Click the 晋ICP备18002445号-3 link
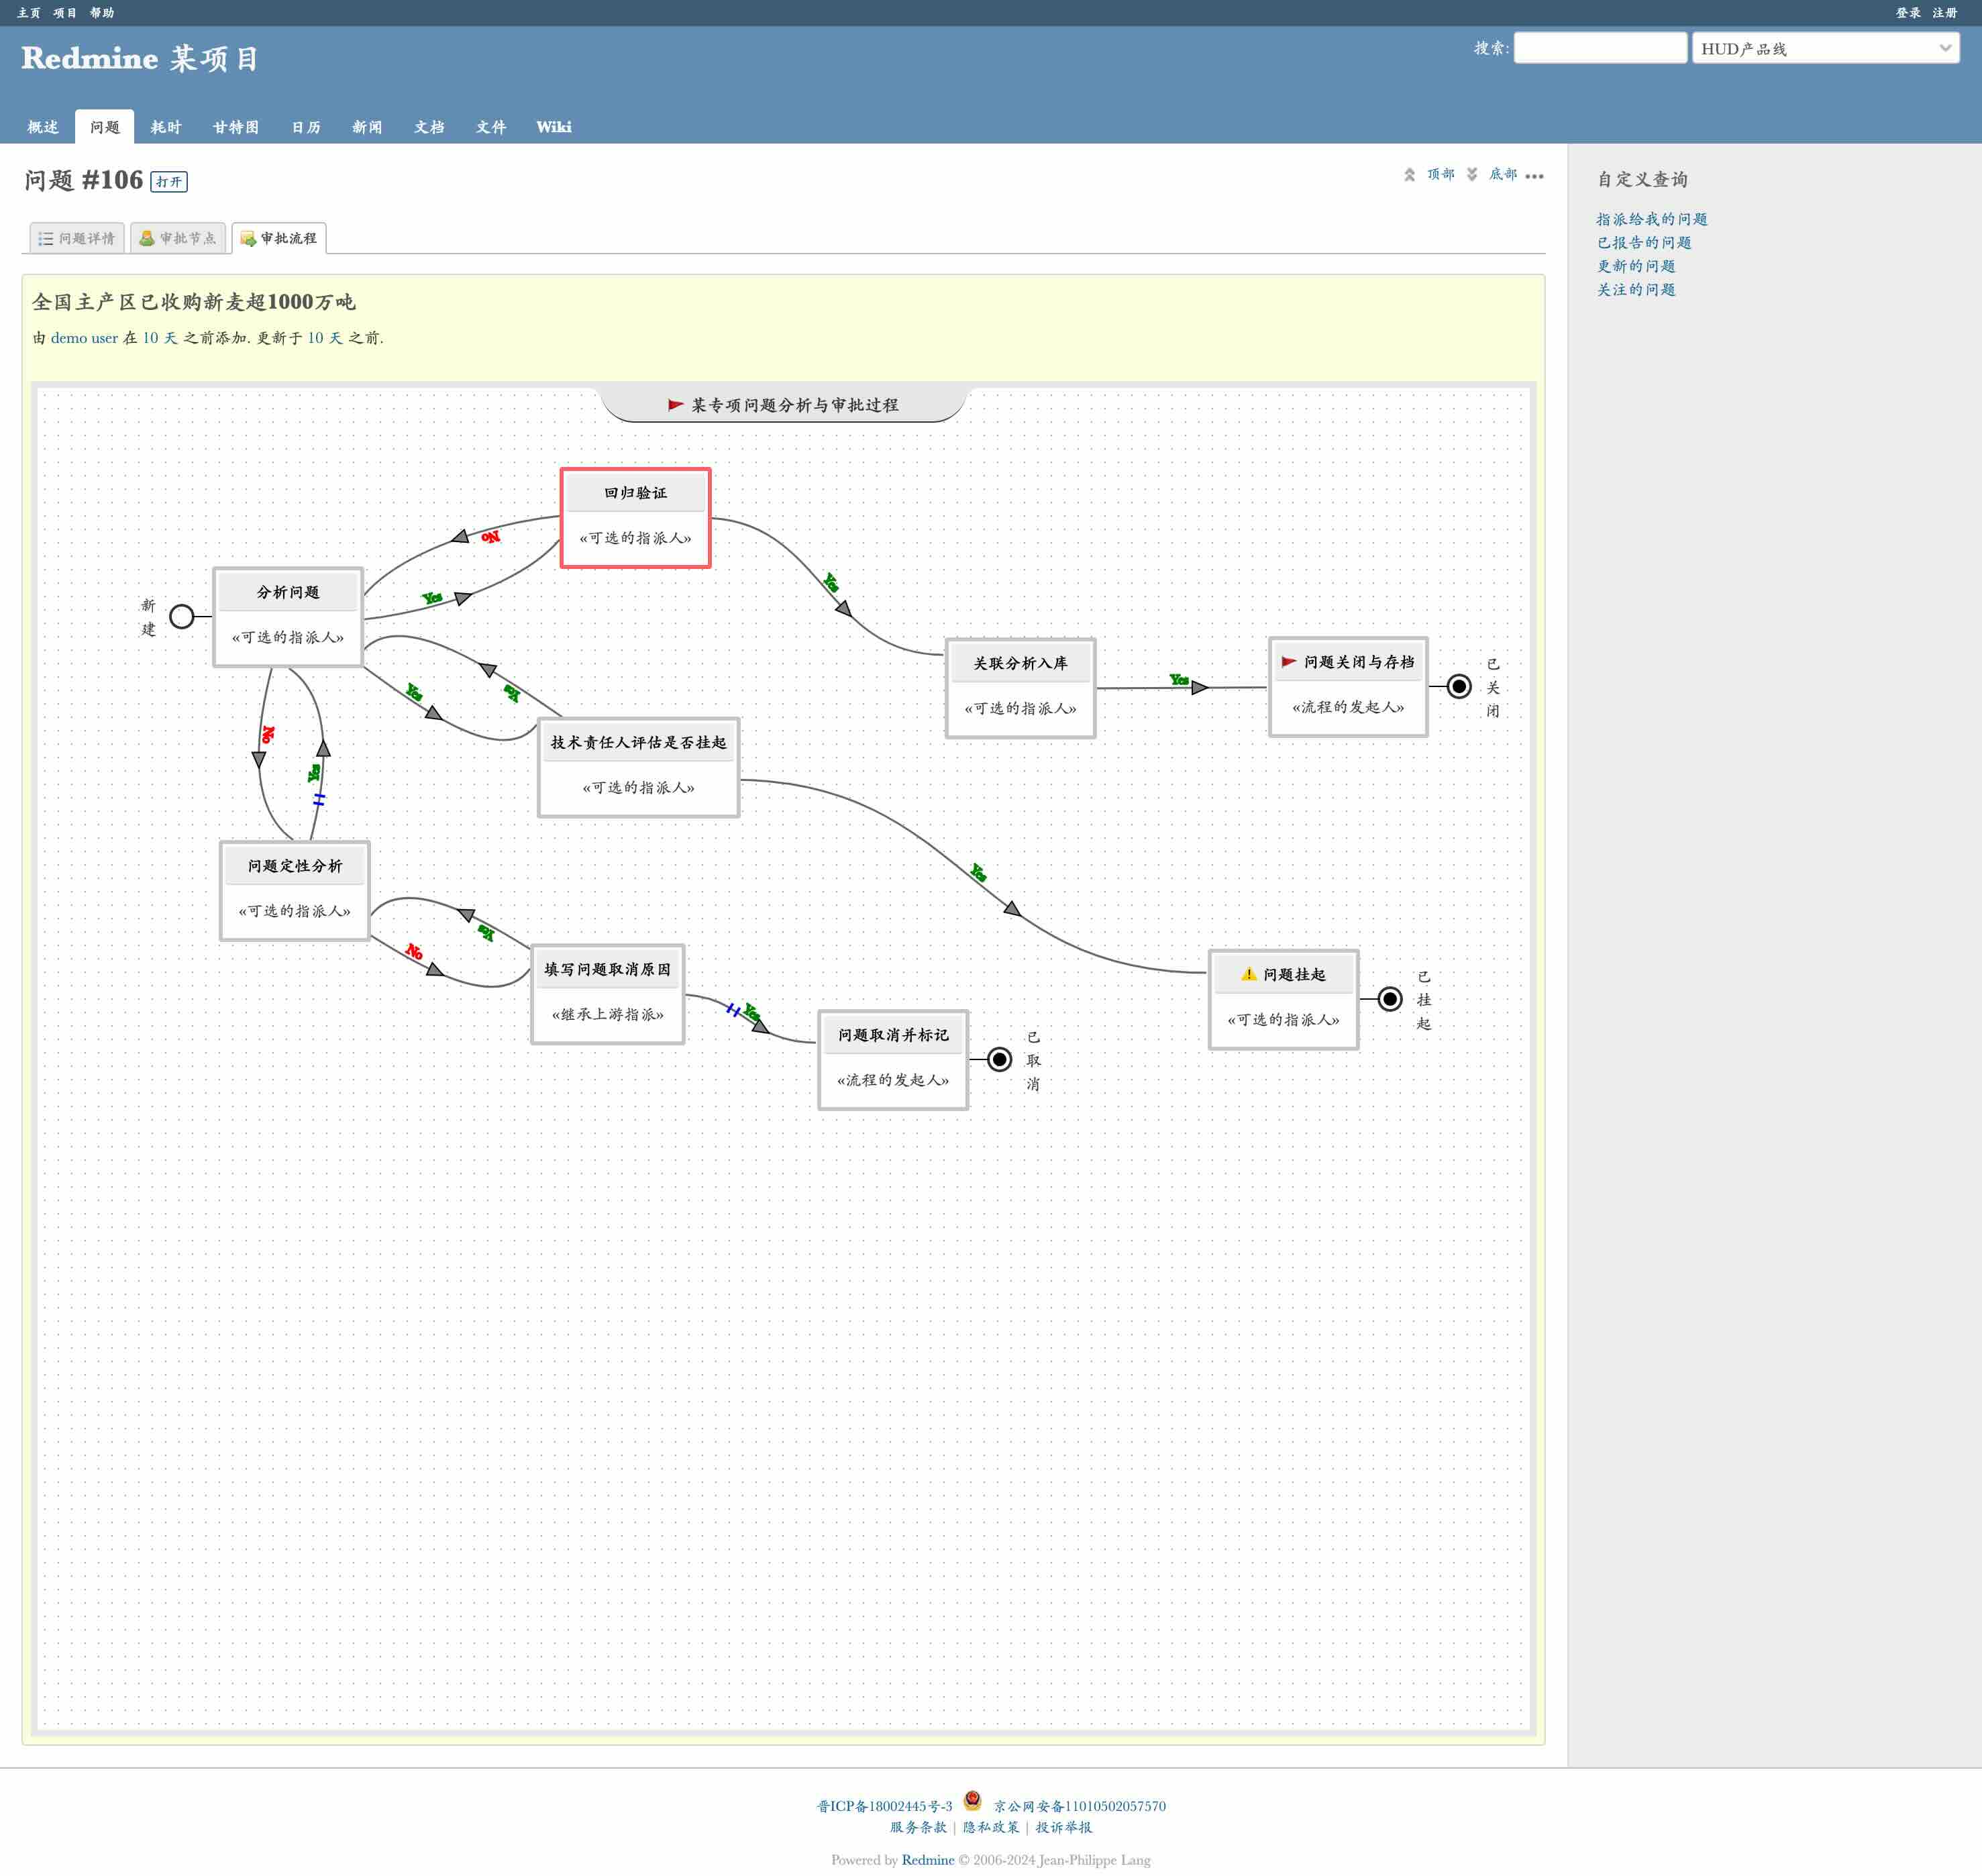This screenshot has height=1876, width=1982. (884, 1806)
